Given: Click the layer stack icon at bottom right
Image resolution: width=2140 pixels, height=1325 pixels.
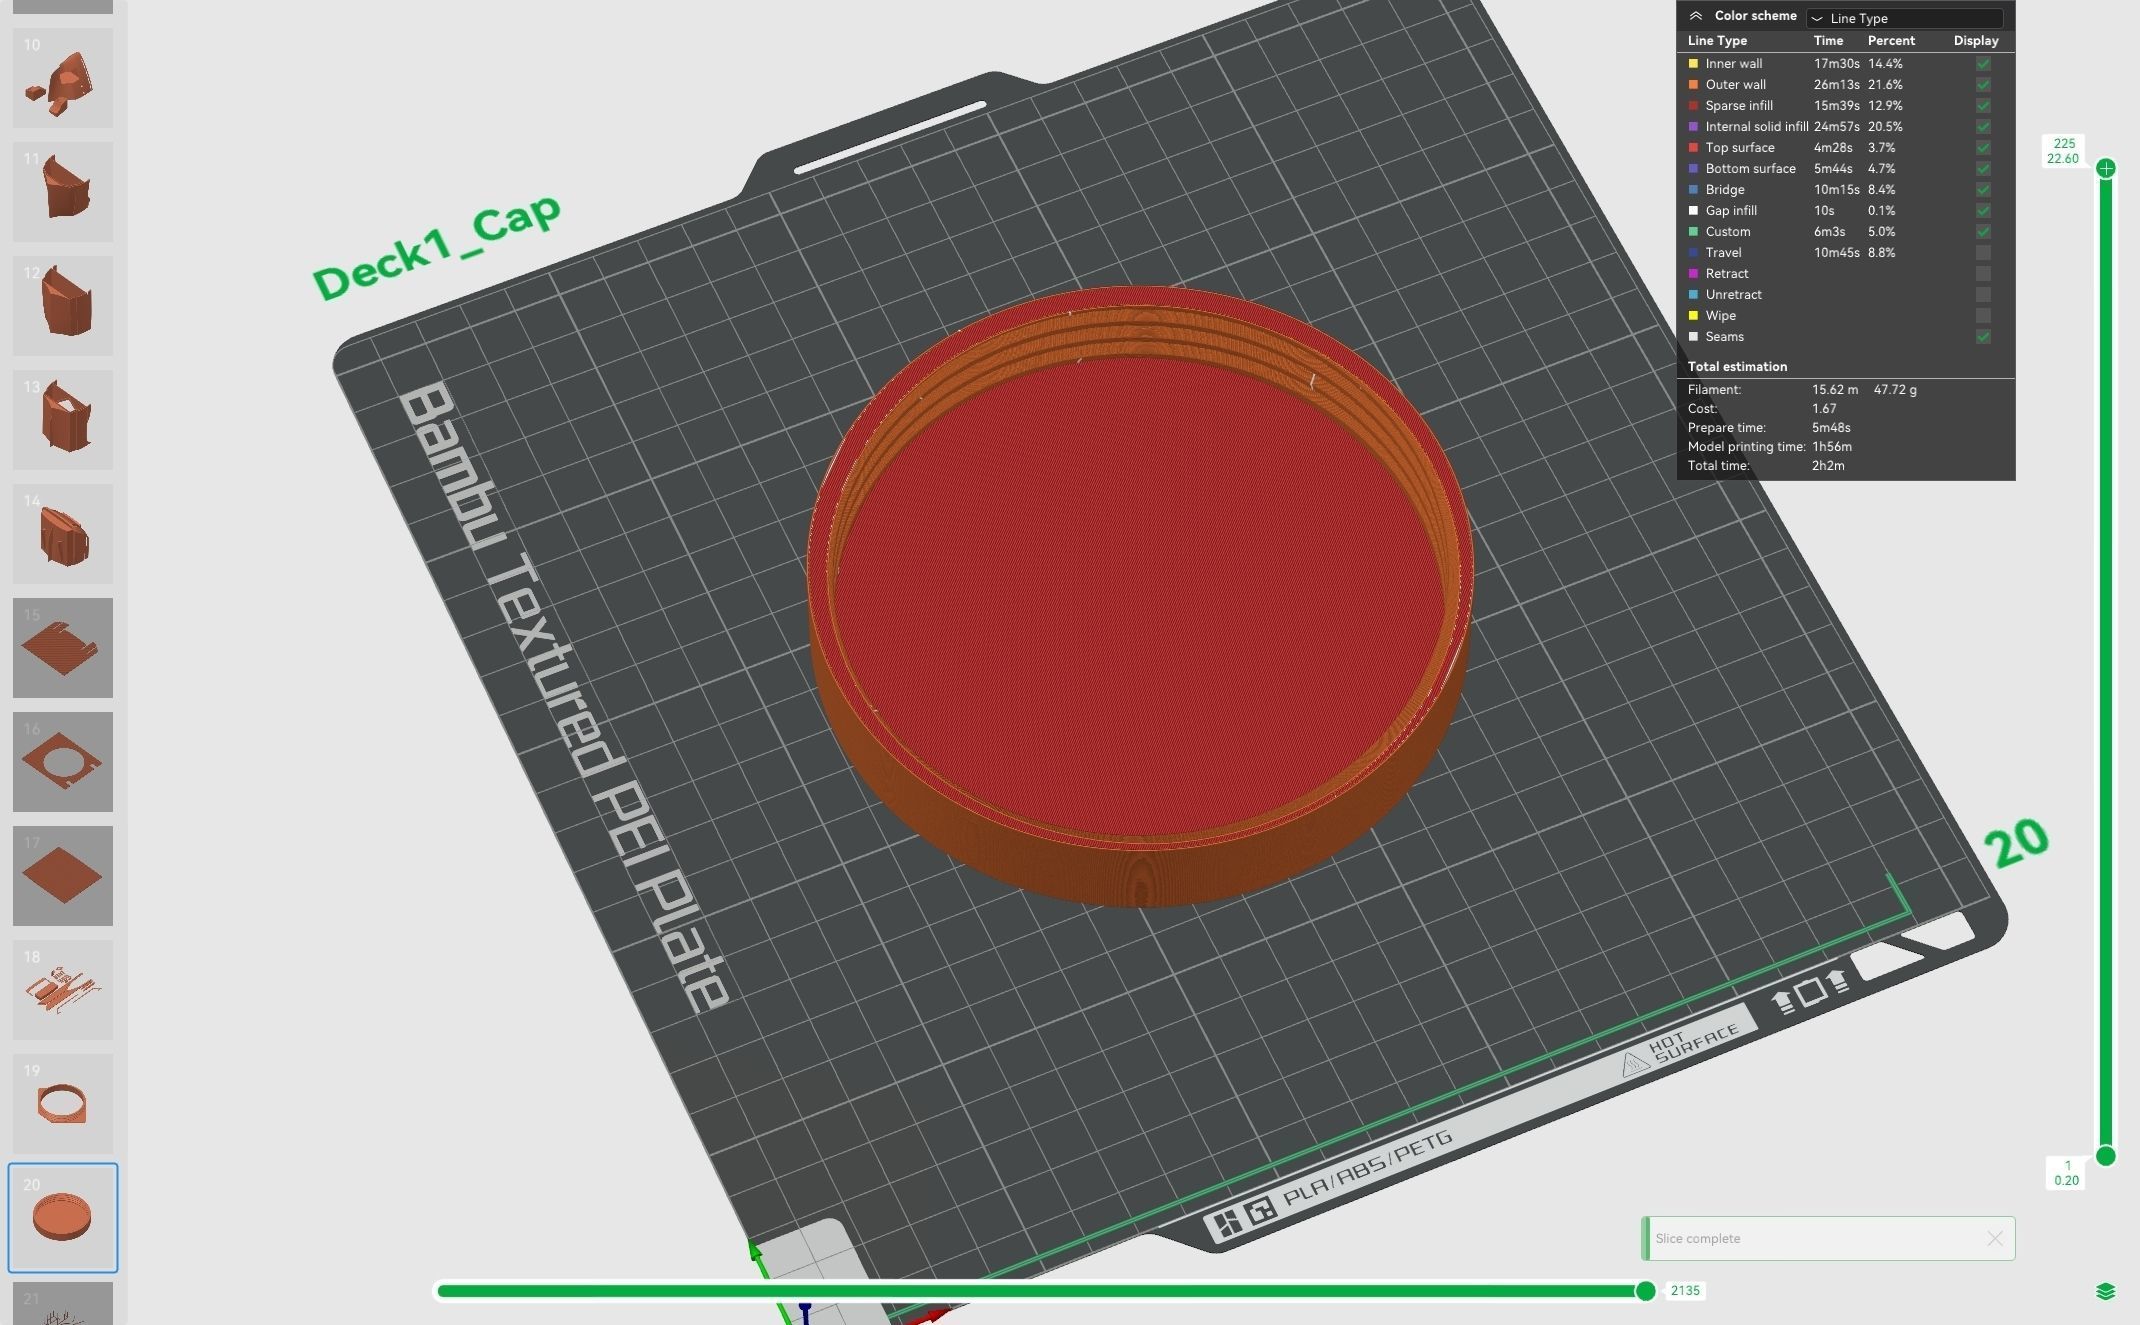Looking at the screenshot, I should pos(2105,1291).
